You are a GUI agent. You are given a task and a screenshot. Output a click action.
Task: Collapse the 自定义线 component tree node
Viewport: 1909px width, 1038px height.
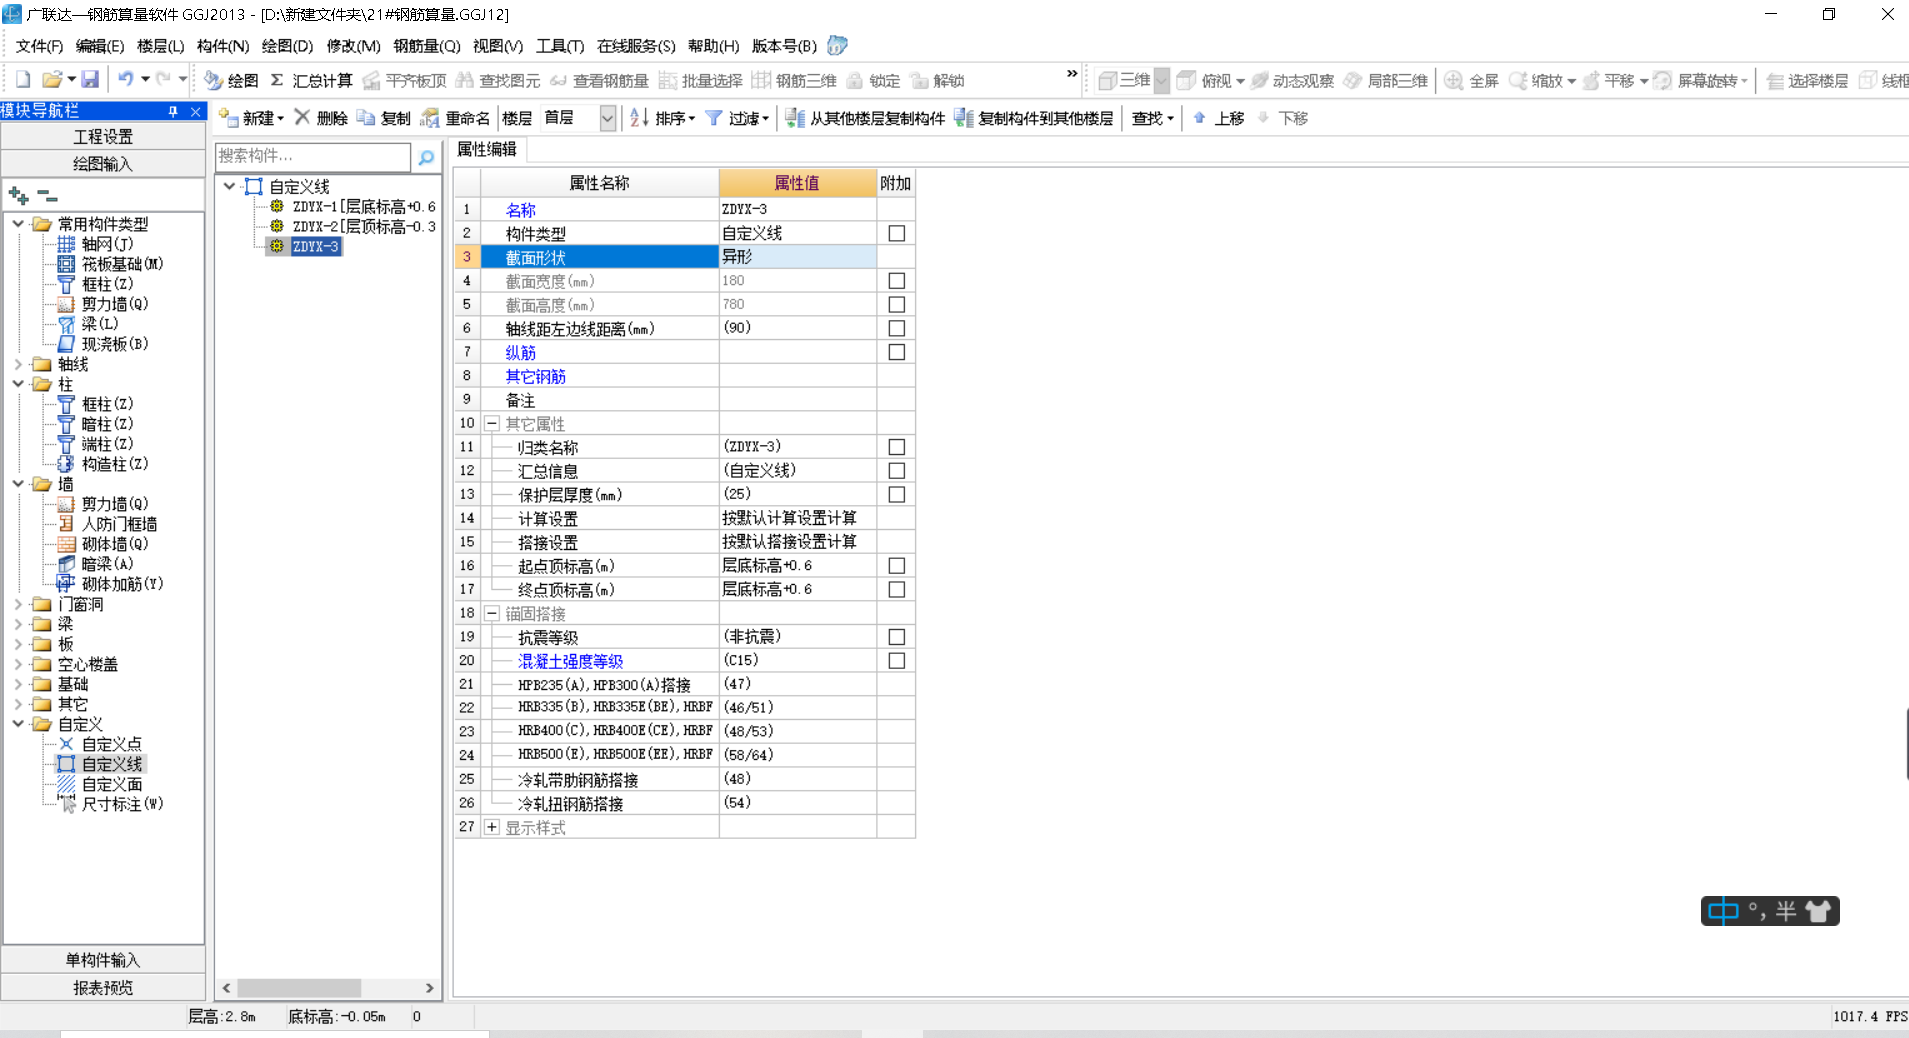pyautogui.click(x=229, y=186)
